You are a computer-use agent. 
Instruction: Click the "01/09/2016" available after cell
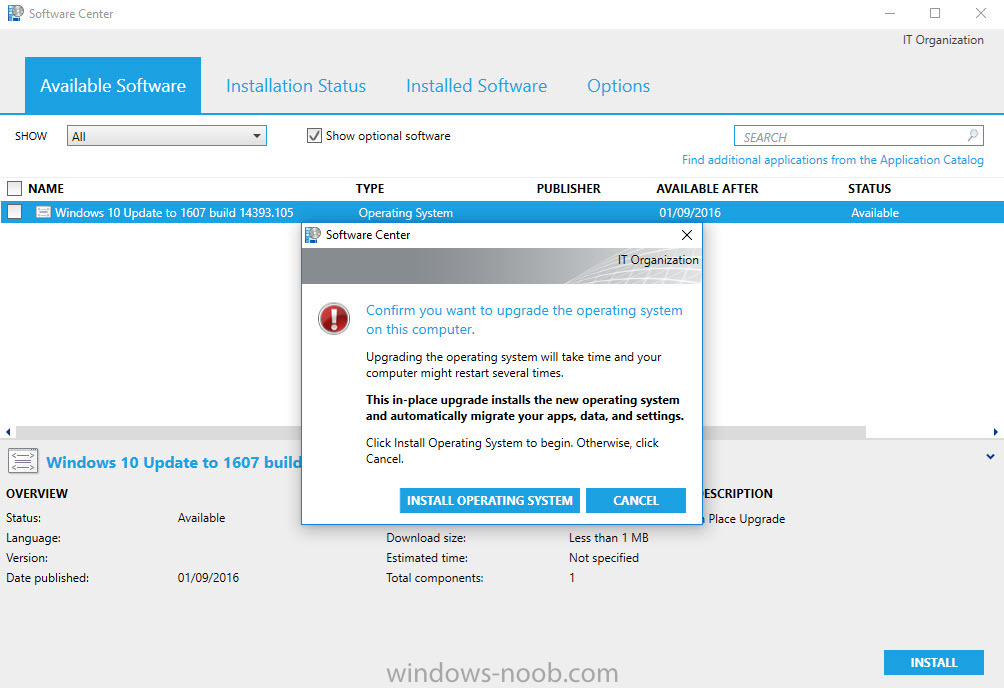point(690,213)
